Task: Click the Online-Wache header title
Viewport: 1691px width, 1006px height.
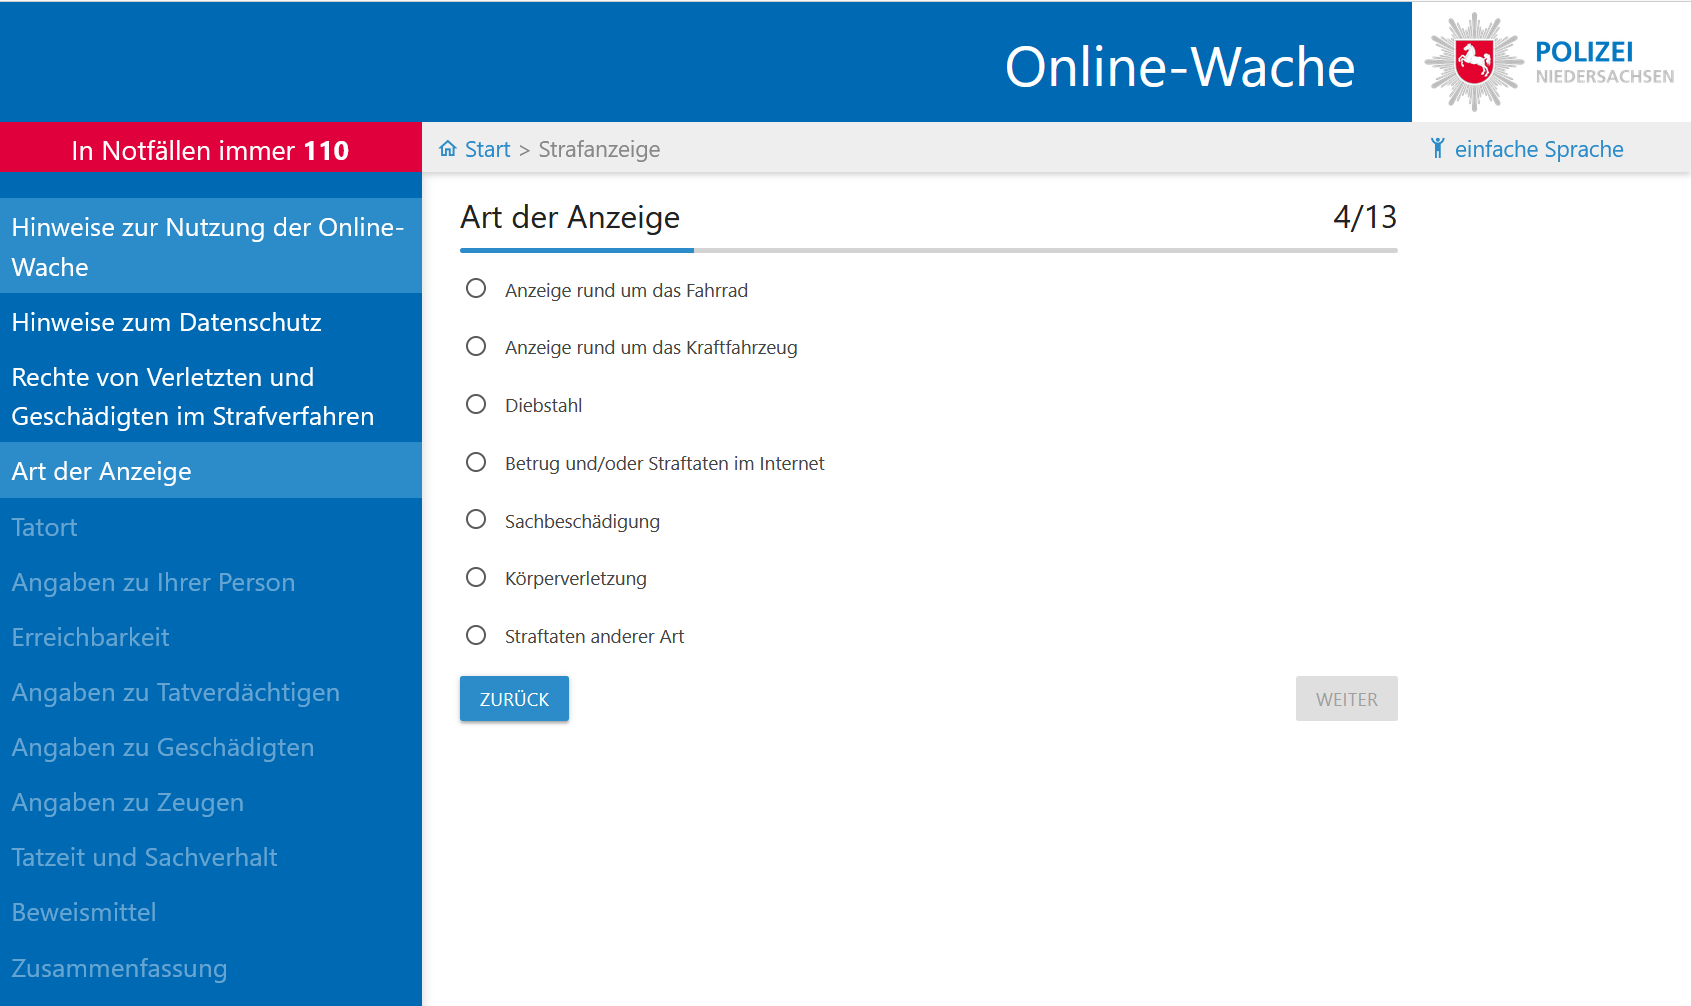Action: [x=1180, y=67]
